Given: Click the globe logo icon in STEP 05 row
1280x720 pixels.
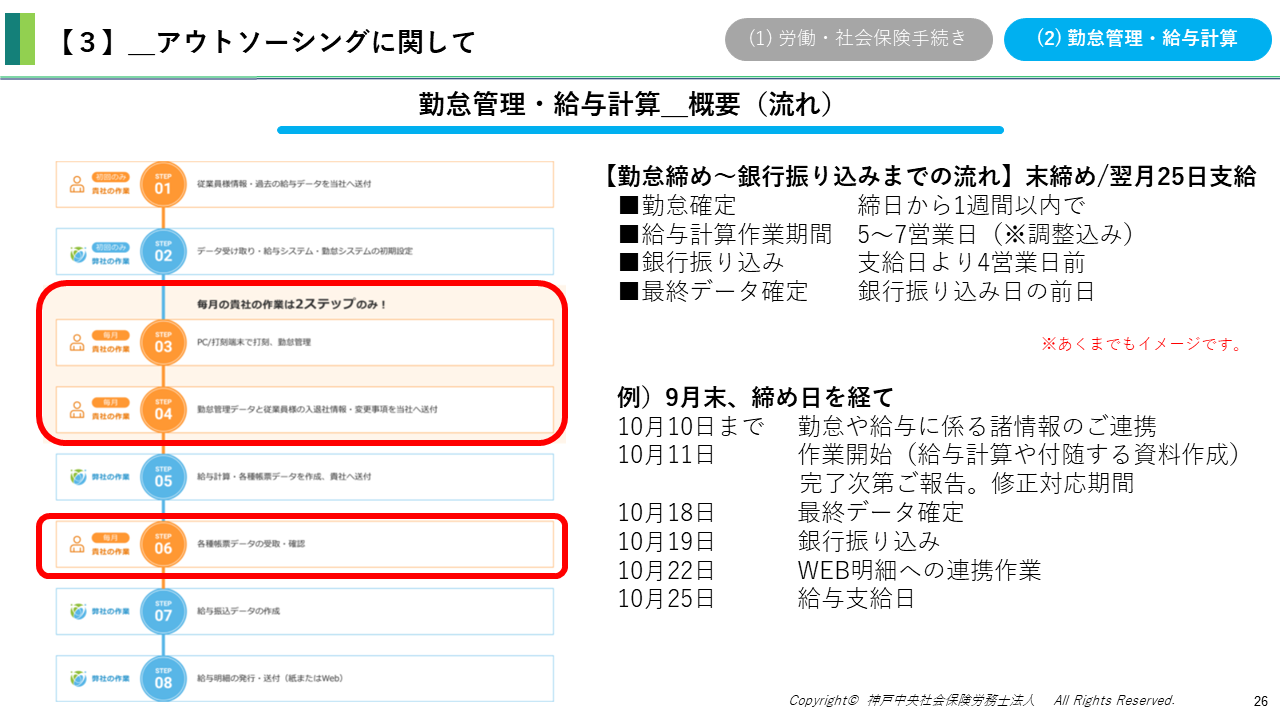Looking at the screenshot, I should [78, 477].
